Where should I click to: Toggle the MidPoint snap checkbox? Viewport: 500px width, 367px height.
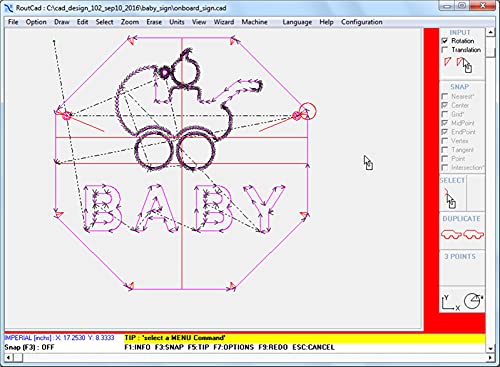445,123
